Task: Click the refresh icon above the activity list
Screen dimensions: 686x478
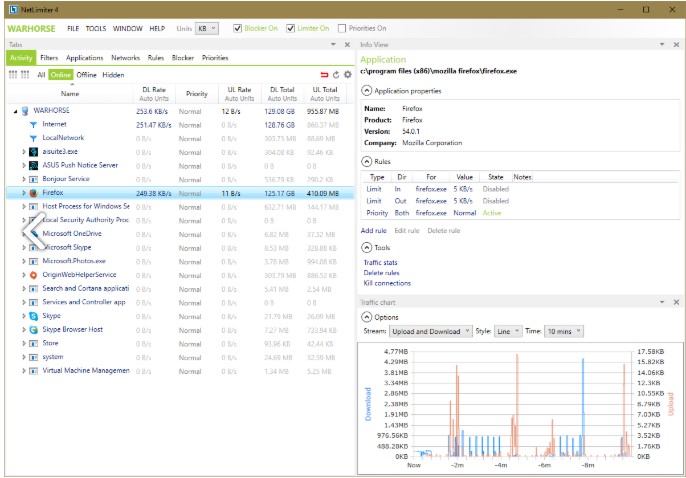Action: click(x=336, y=74)
